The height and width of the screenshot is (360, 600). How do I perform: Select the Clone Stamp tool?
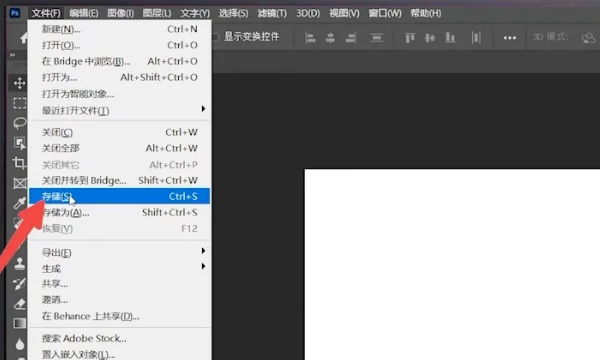(x=20, y=263)
